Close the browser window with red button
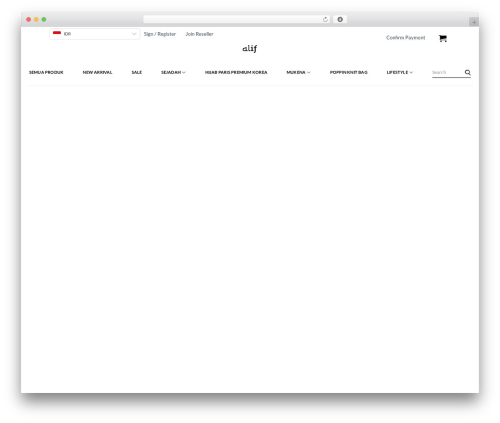 29,19
